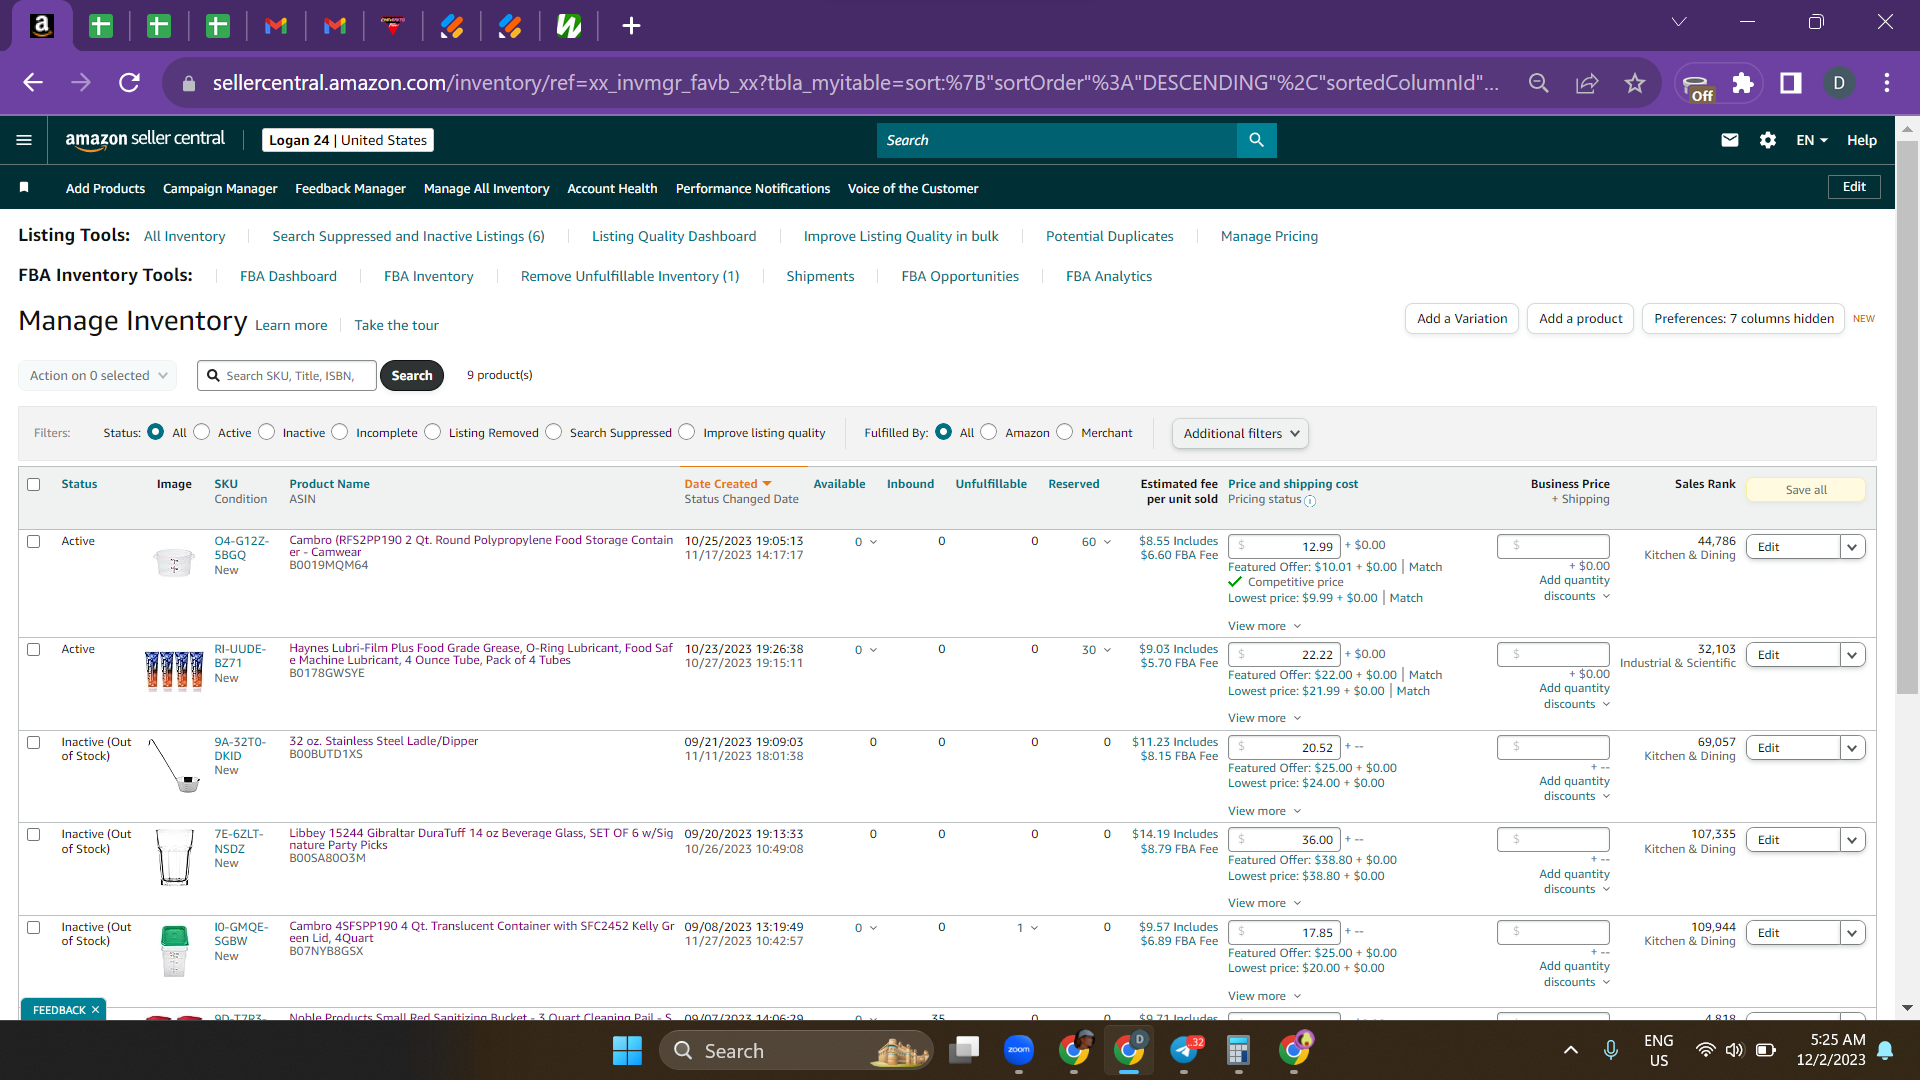Open Feedback Manager in the favorites bar

coord(350,188)
